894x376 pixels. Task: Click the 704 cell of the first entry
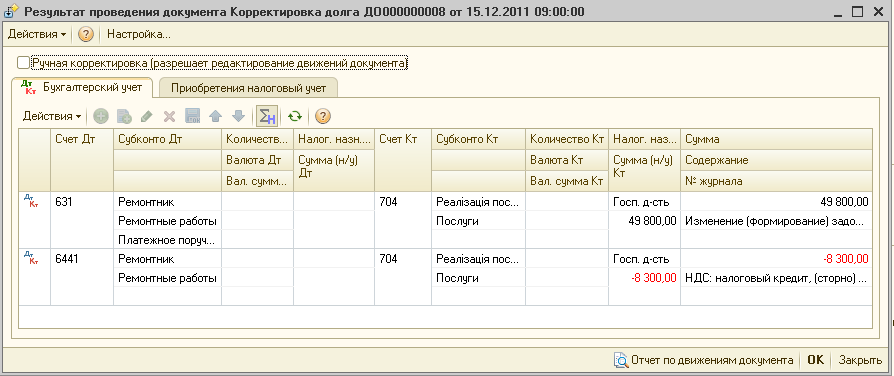pyautogui.click(x=403, y=201)
